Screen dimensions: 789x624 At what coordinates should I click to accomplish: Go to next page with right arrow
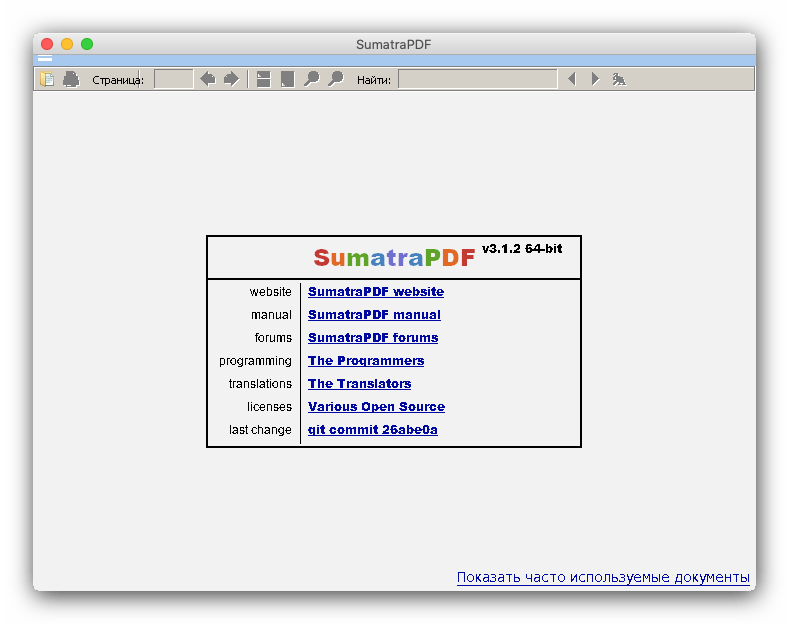[231, 79]
